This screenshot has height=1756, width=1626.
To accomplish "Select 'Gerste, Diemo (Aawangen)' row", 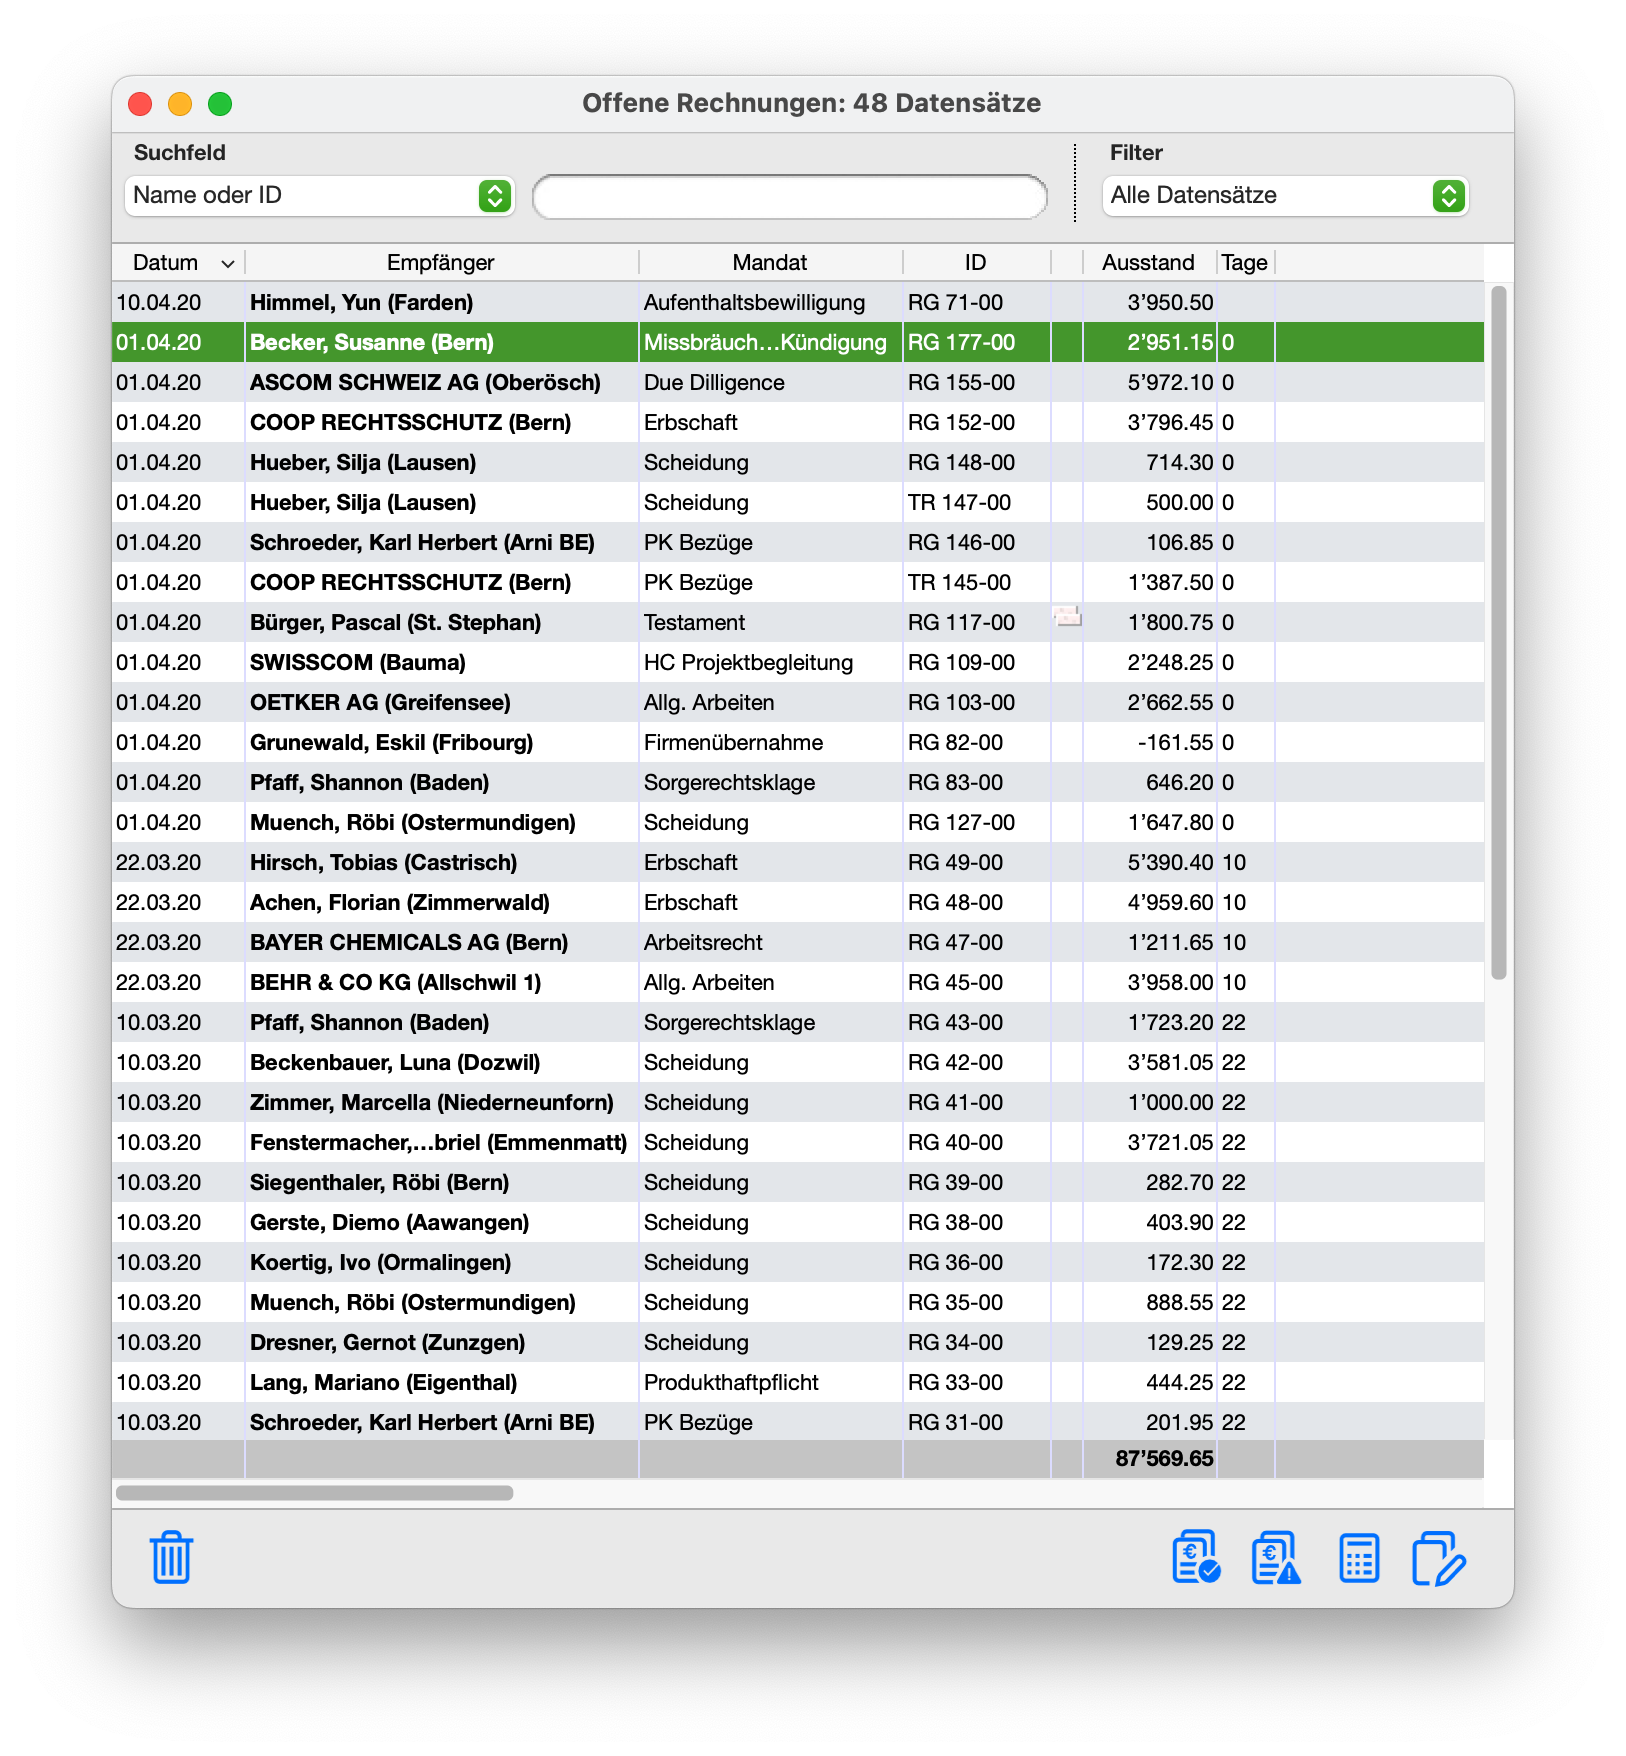I will (798, 1222).
